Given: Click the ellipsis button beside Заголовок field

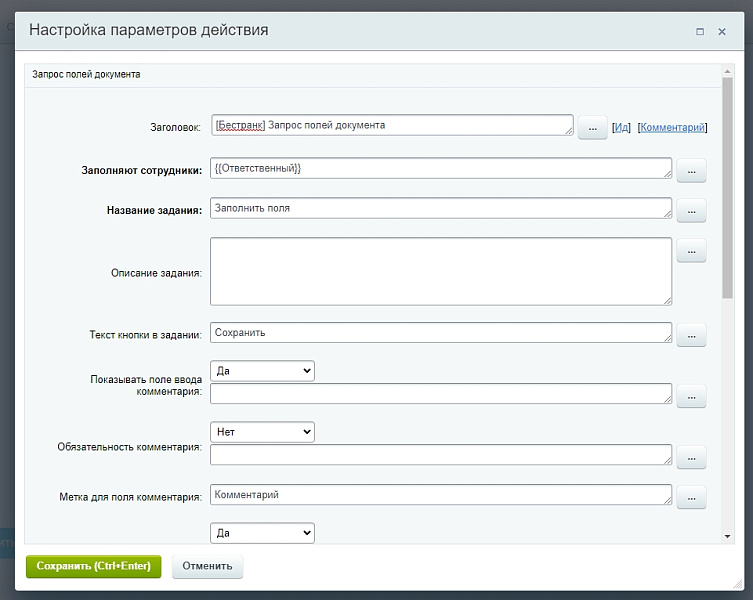Looking at the screenshot, I should click(x=592, y=128).
